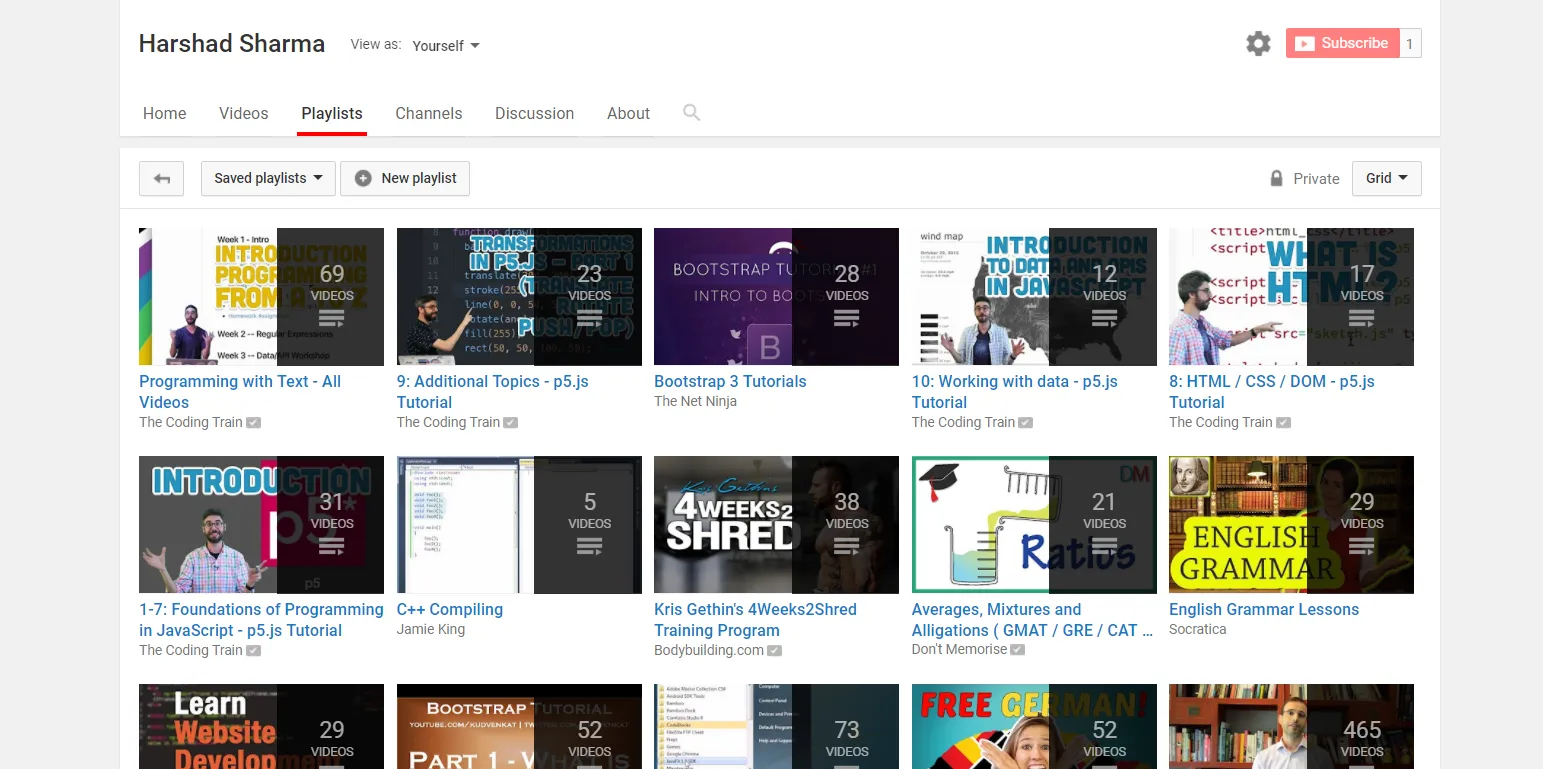Click playlist icon on 1-7: Foundations thumbnail

point(331,547)
